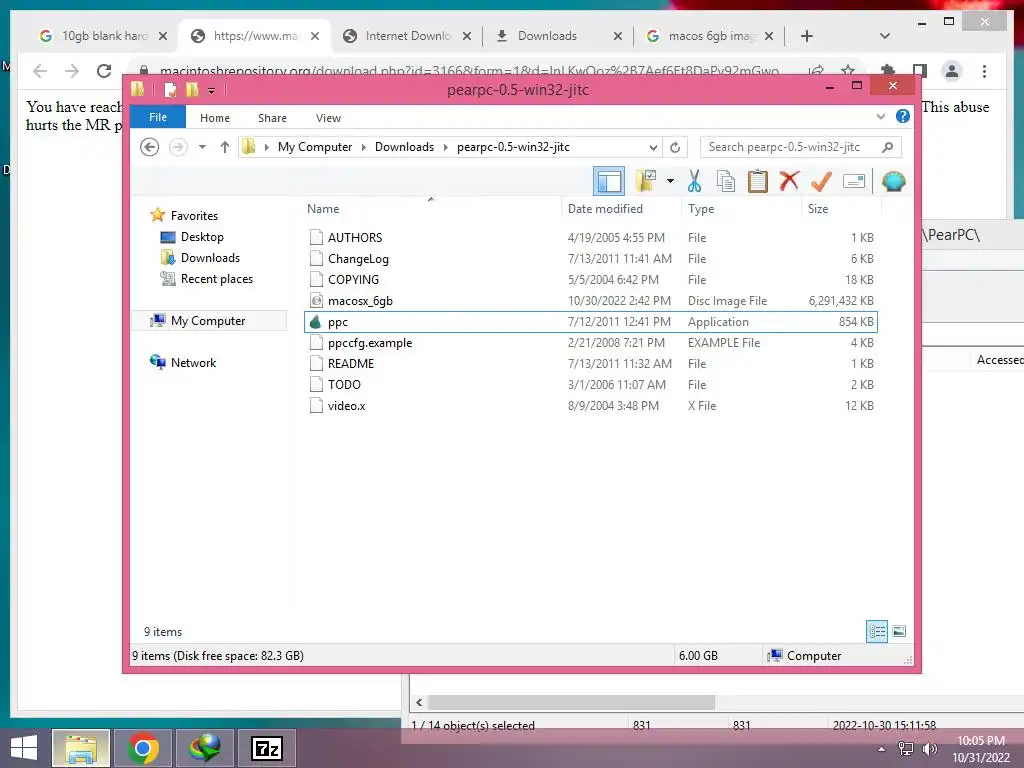Open recent locations dropdown arrow
Viewport: 1024px width, 768px height.
[202, 147]
